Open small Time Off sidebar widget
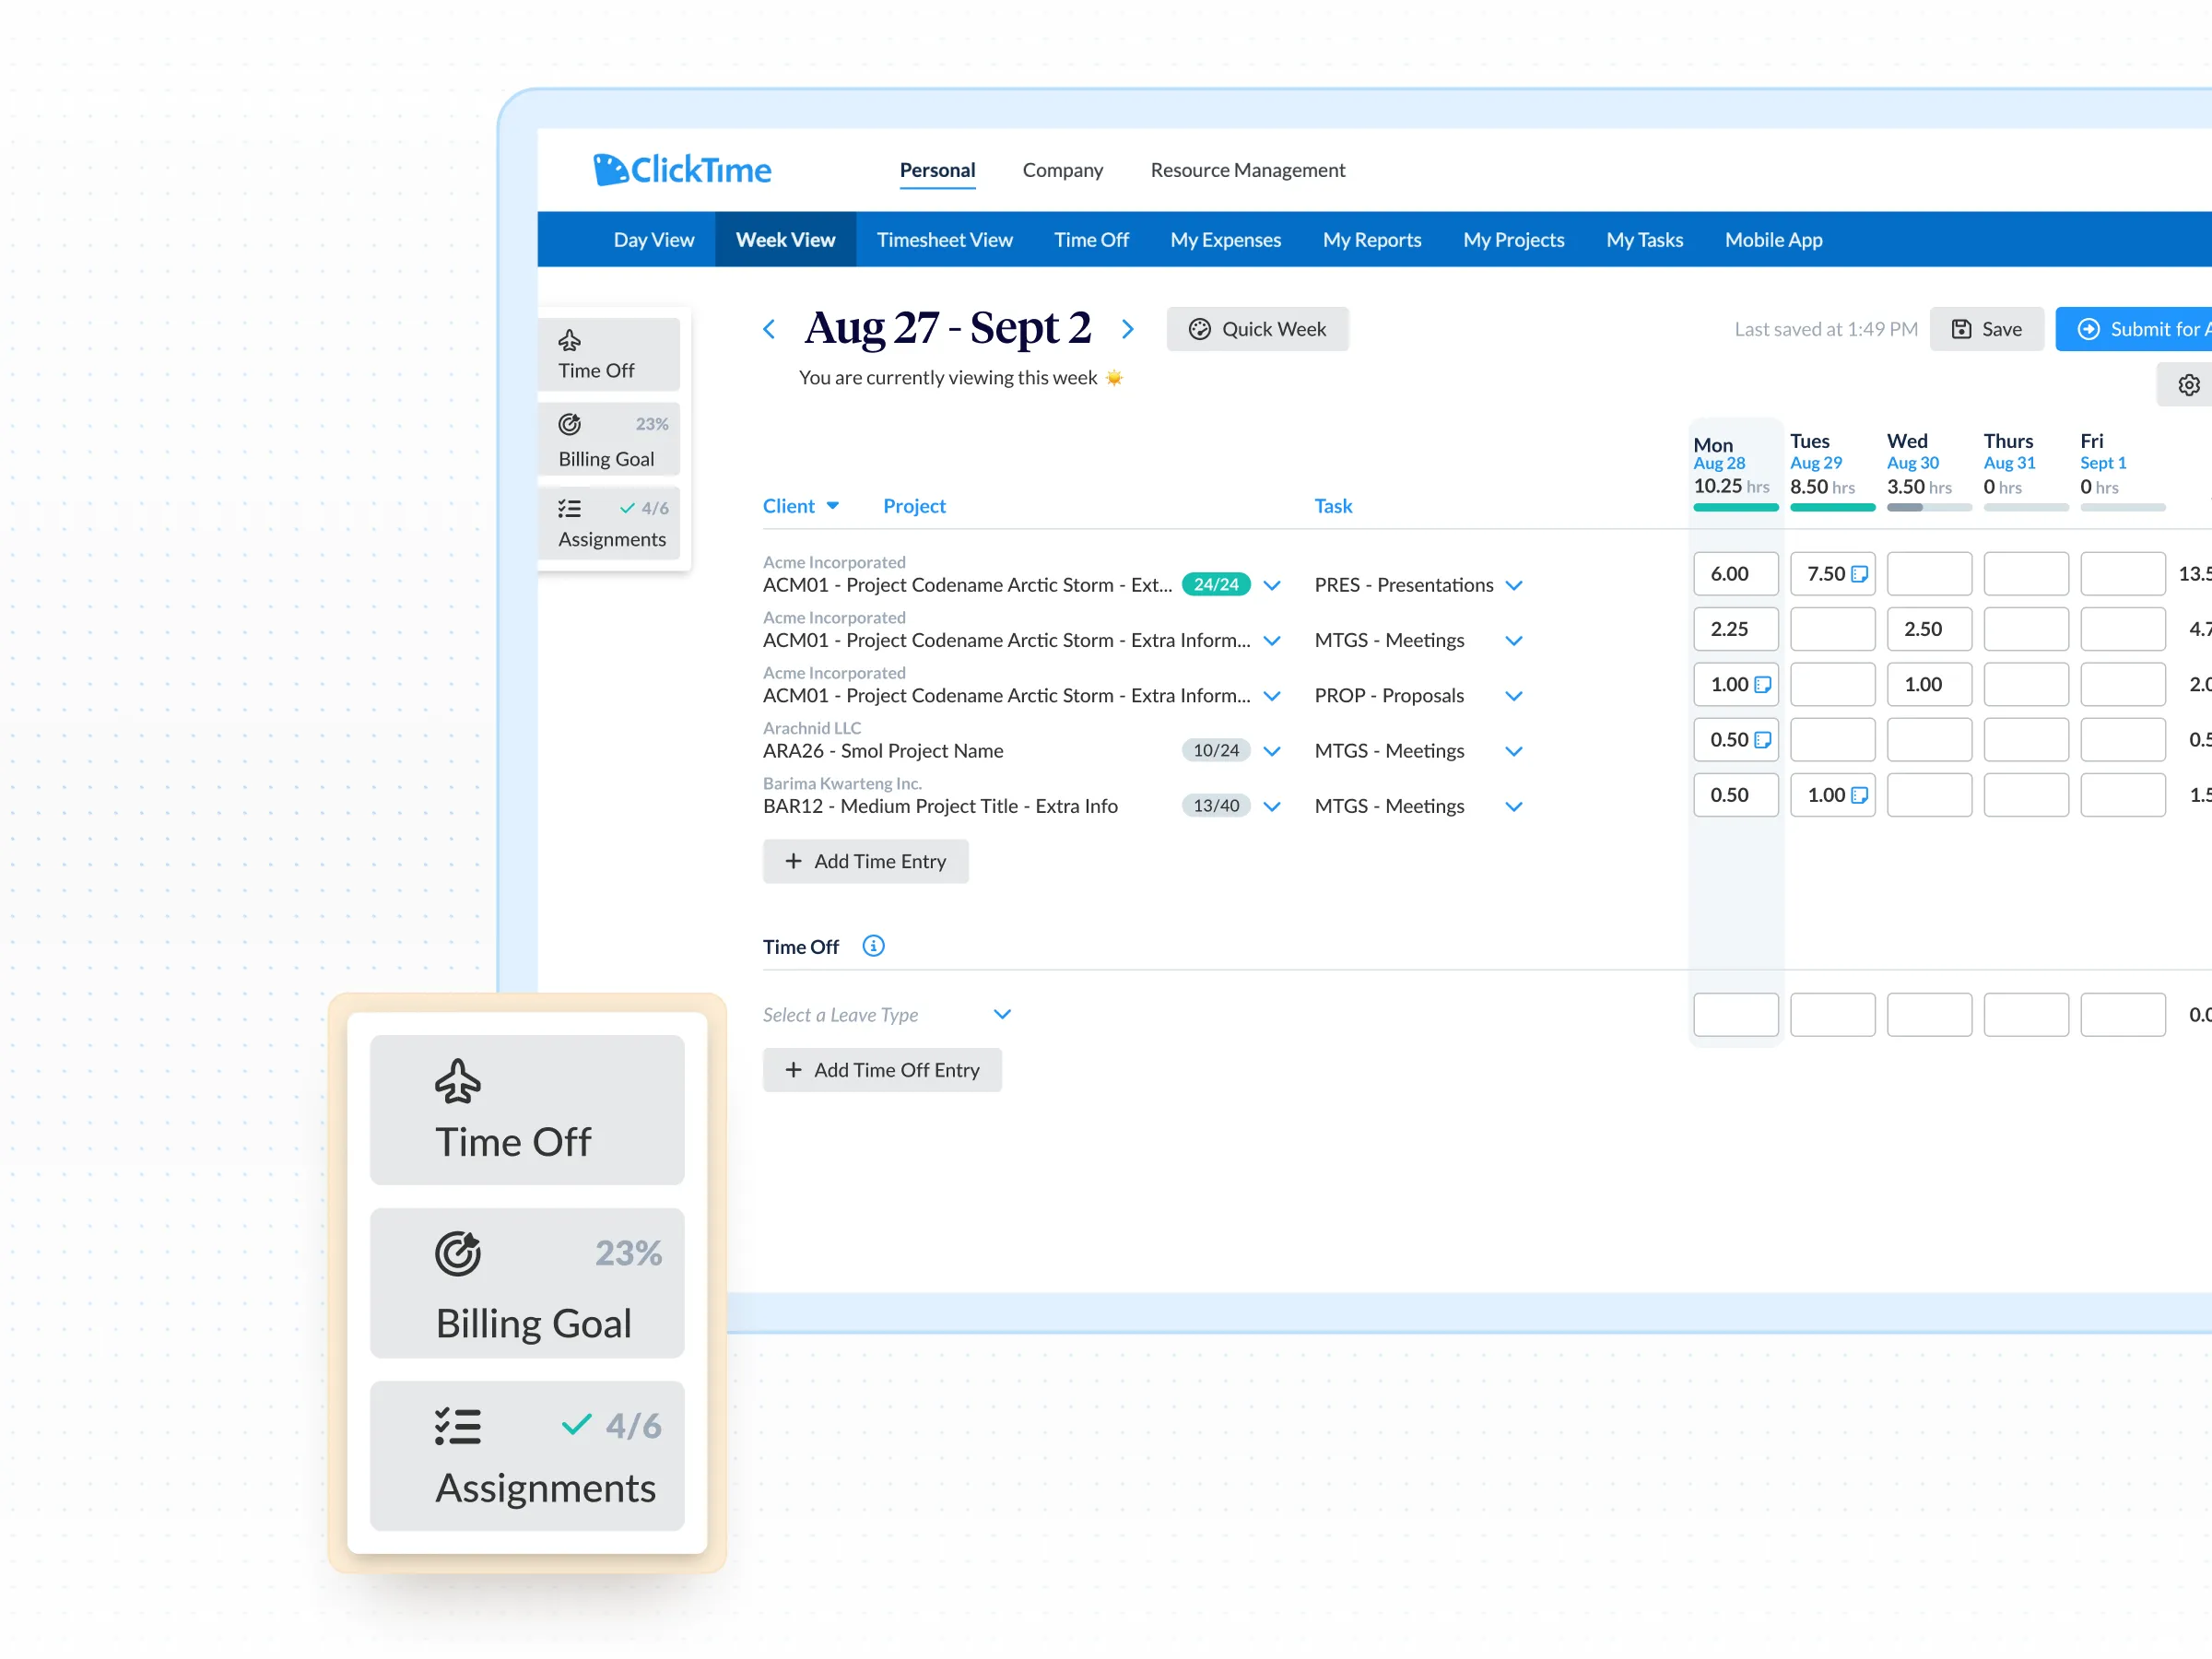 tap(609, 354)
